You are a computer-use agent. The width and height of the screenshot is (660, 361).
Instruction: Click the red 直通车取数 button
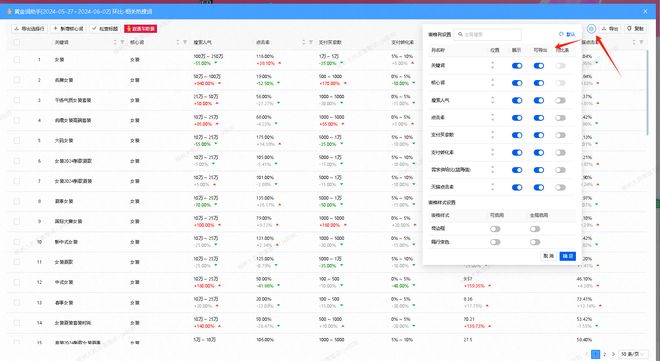141,29
